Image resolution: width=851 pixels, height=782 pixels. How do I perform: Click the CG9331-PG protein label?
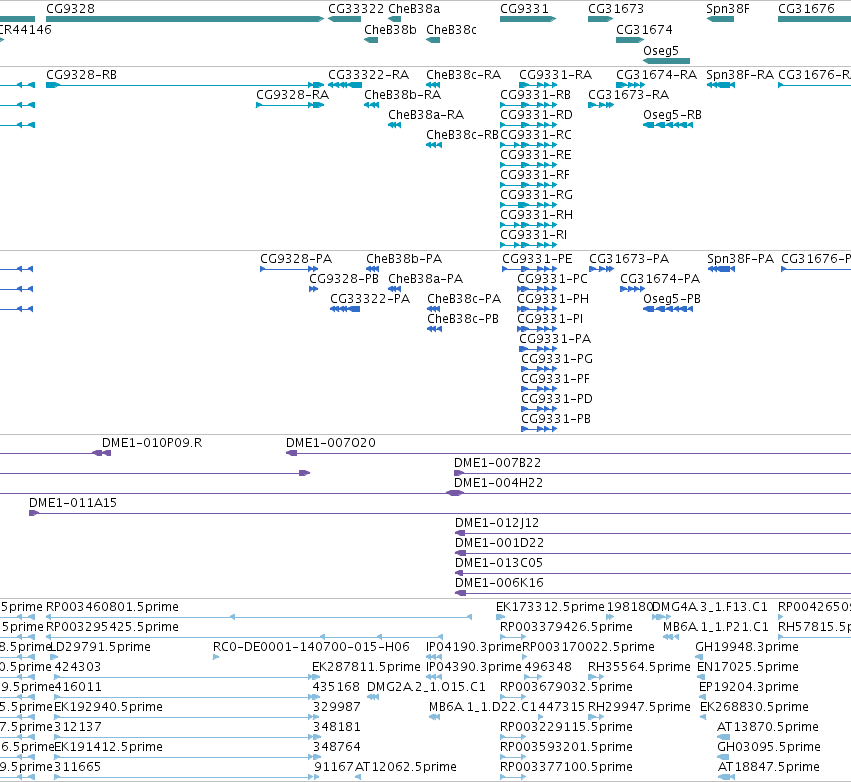(557, 359)
